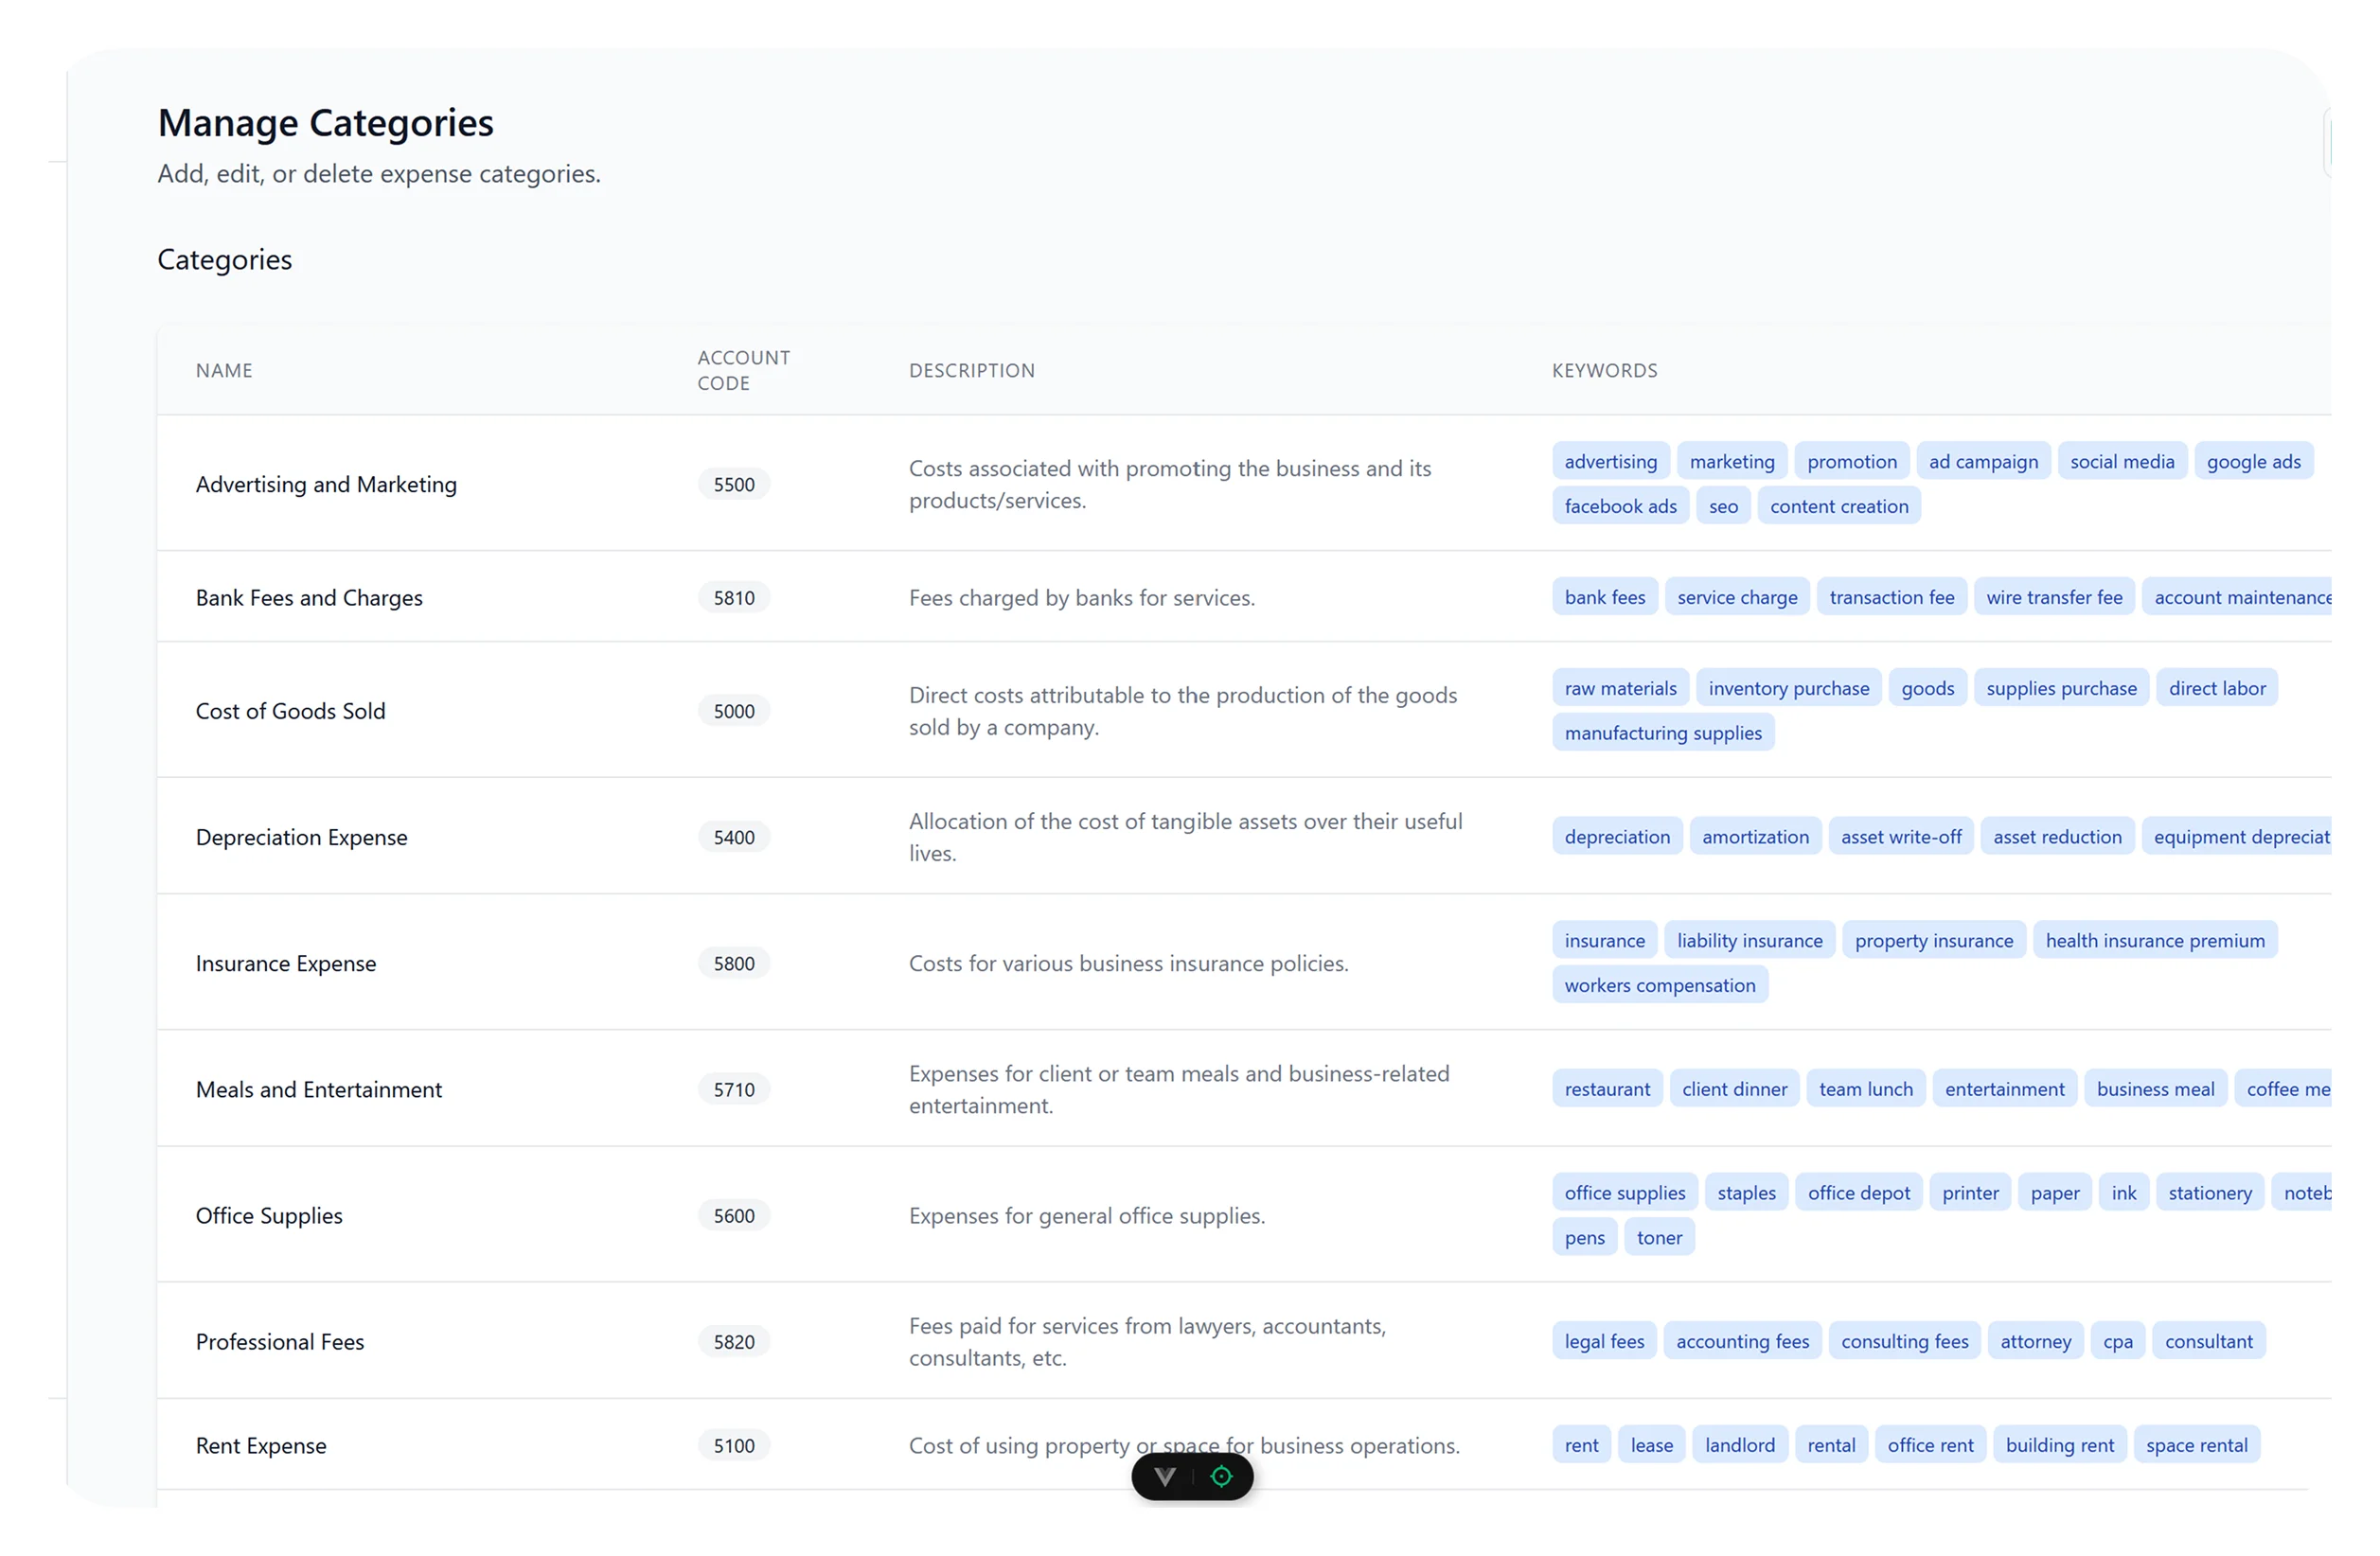
Task: Open the Vue DevTools logo button
Action: (x=1165, y=1477)
